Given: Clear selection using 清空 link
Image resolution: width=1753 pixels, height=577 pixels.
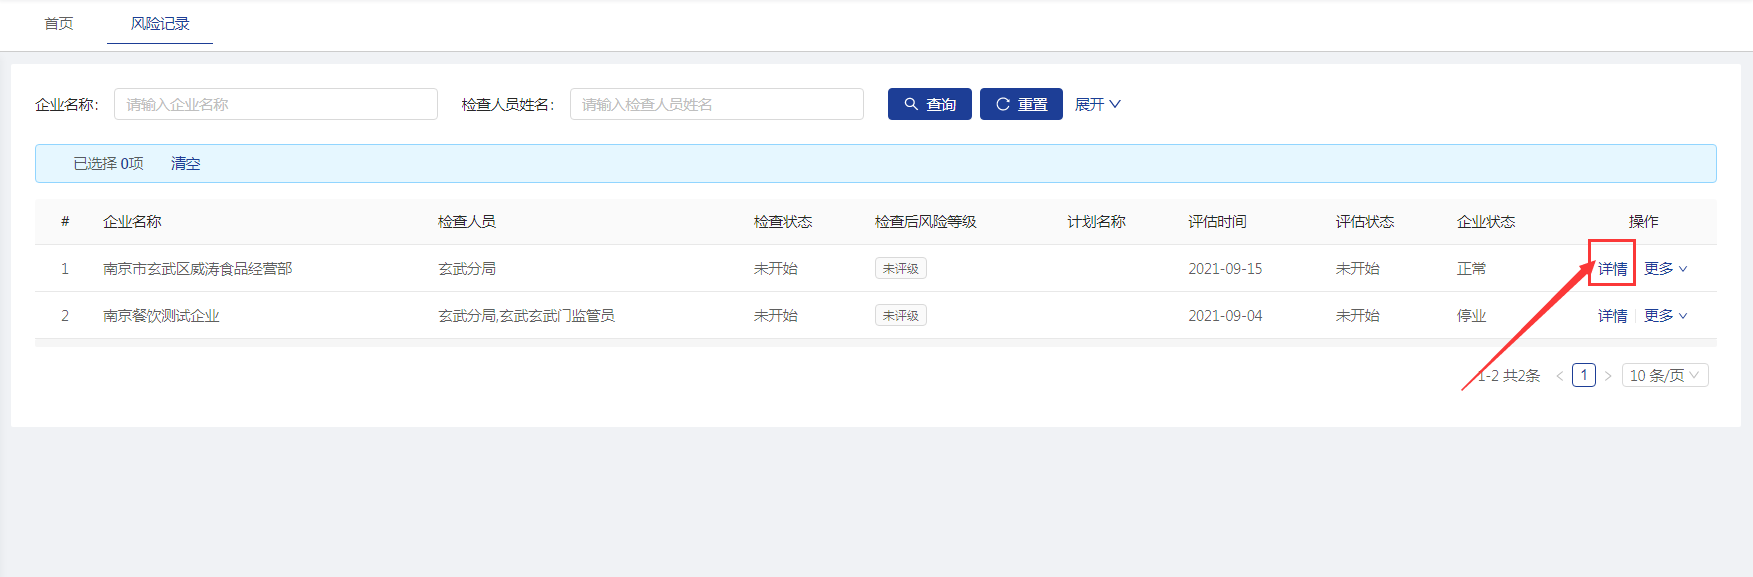Looking at the screenshot, I should (x=185, y=163).
